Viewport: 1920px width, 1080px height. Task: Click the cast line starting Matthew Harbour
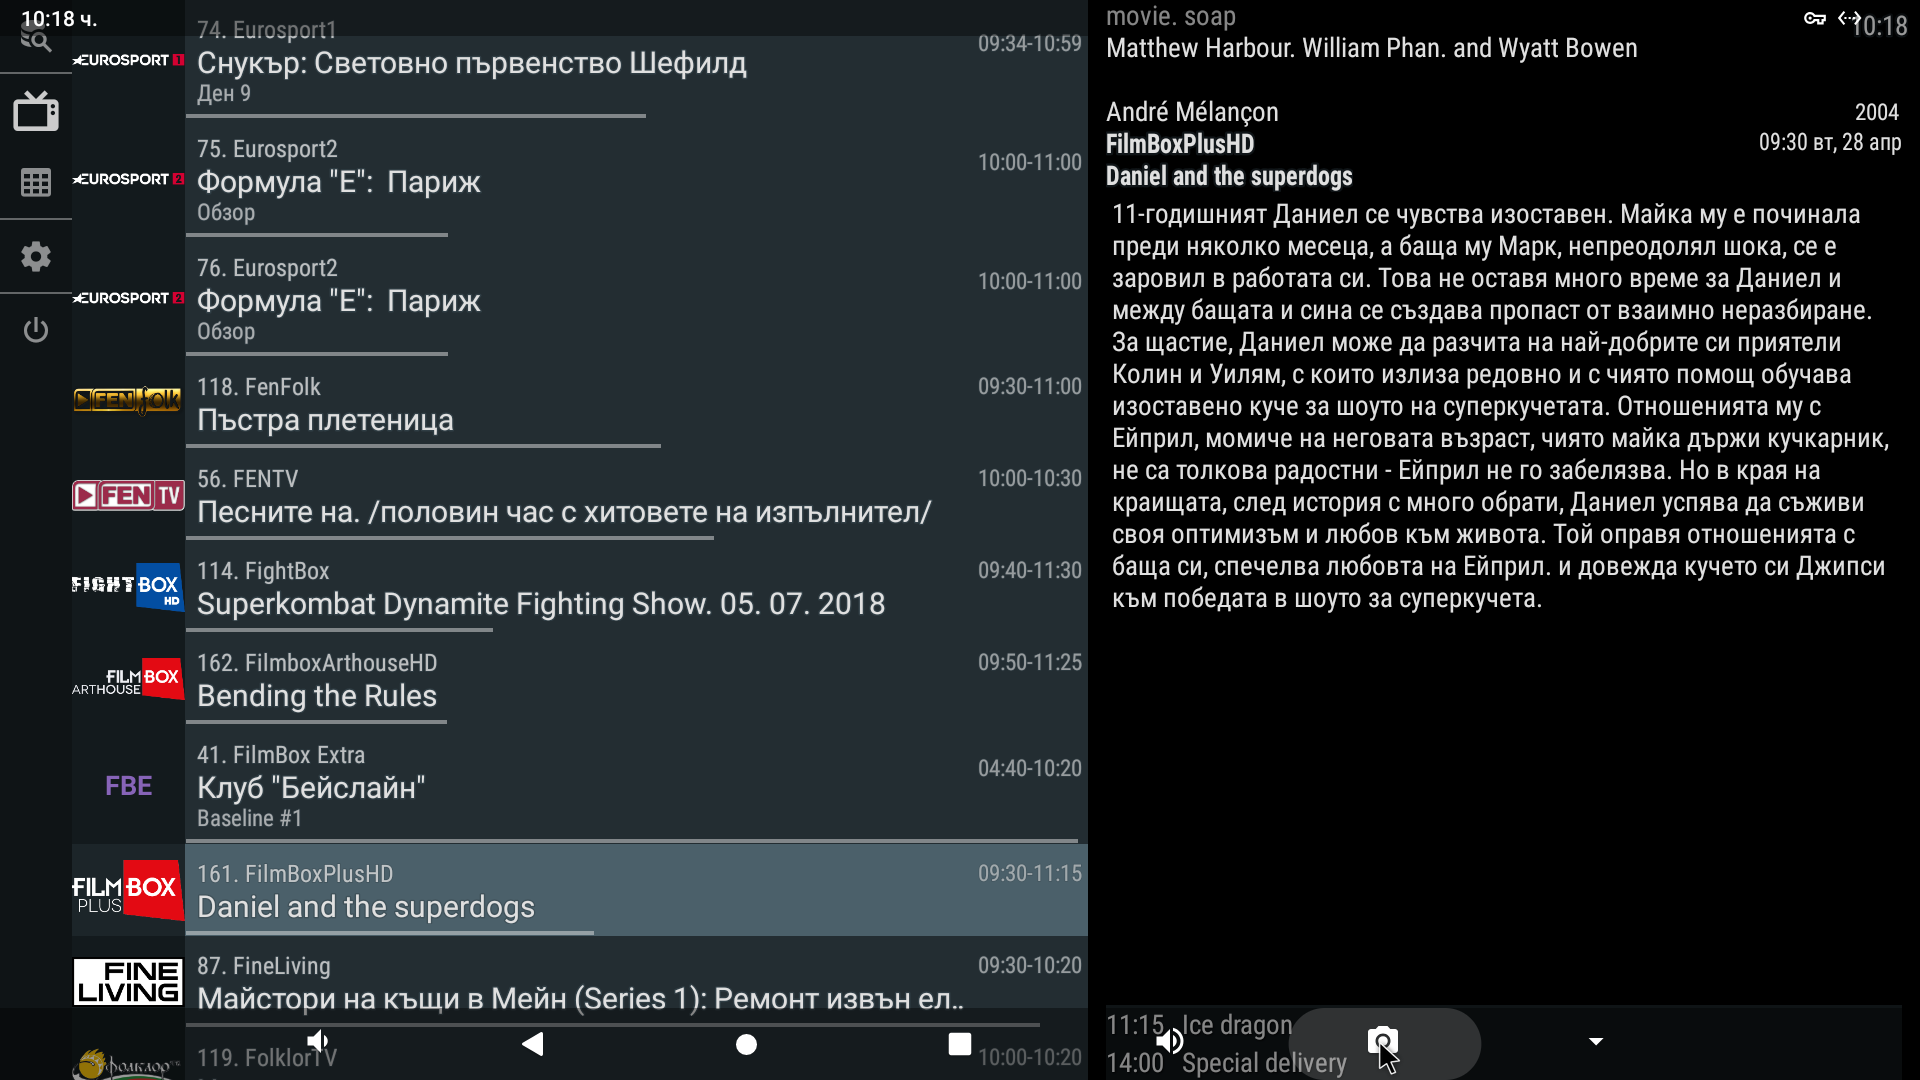[x=1372, y=48]
